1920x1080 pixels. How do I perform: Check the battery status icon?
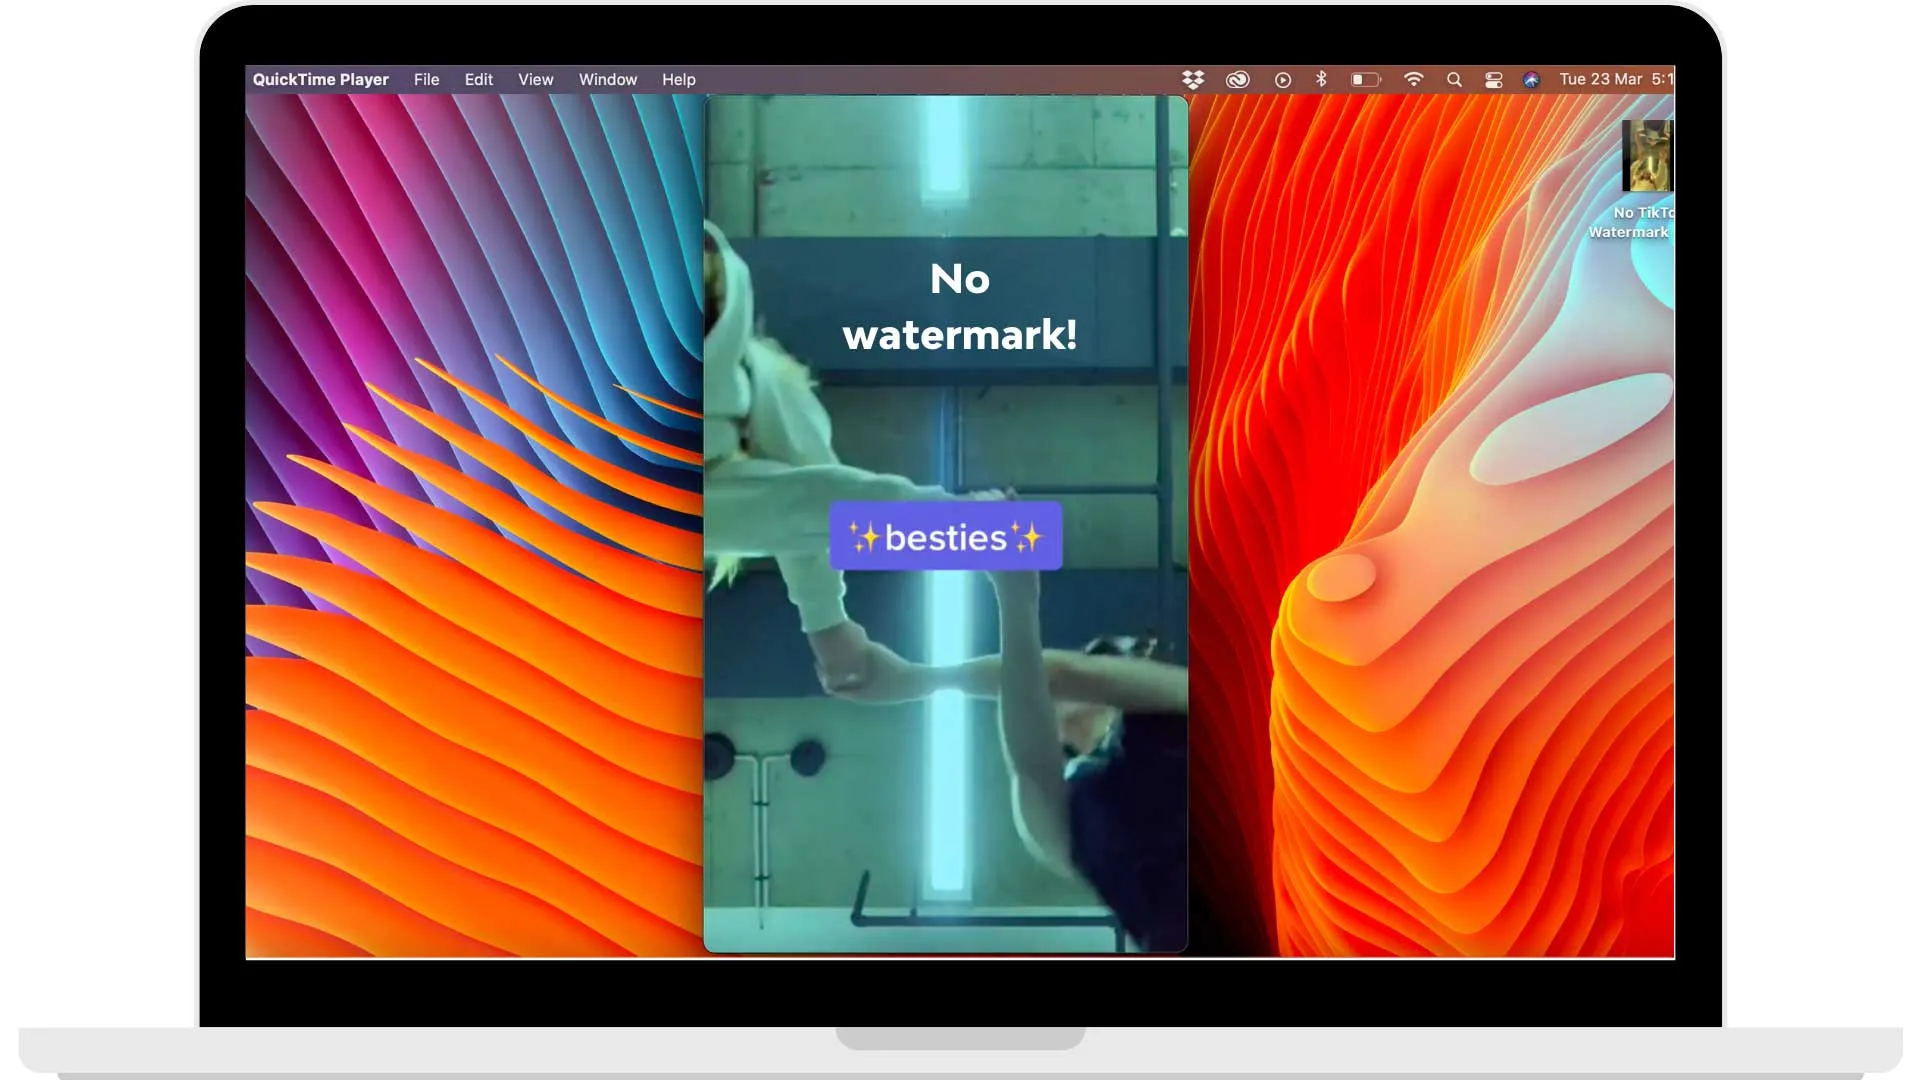coord(1365,80)
